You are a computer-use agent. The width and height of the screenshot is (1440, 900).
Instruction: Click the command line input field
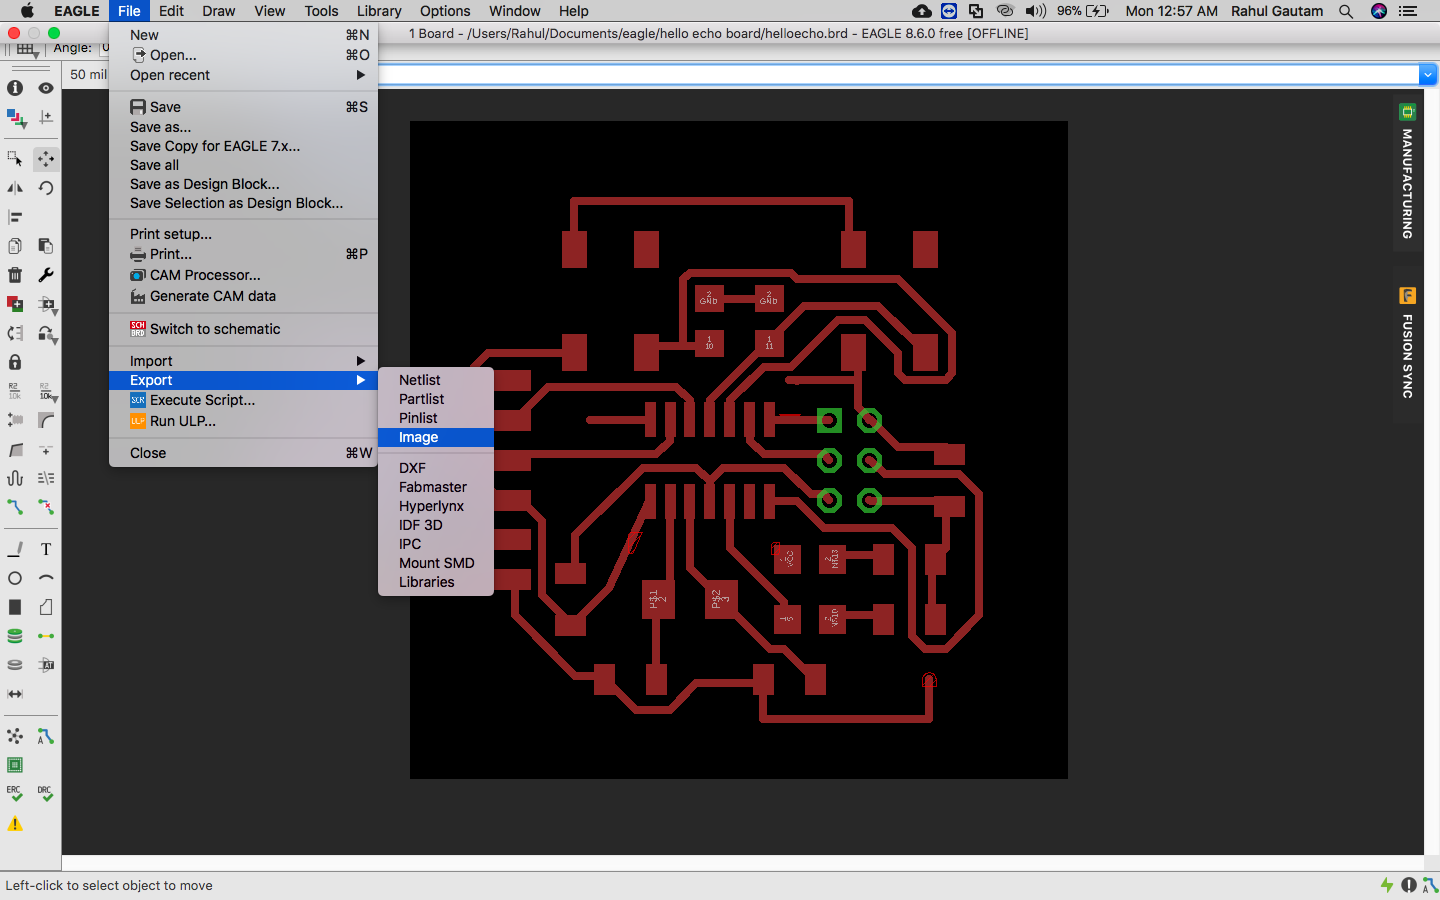pos(898,74)
